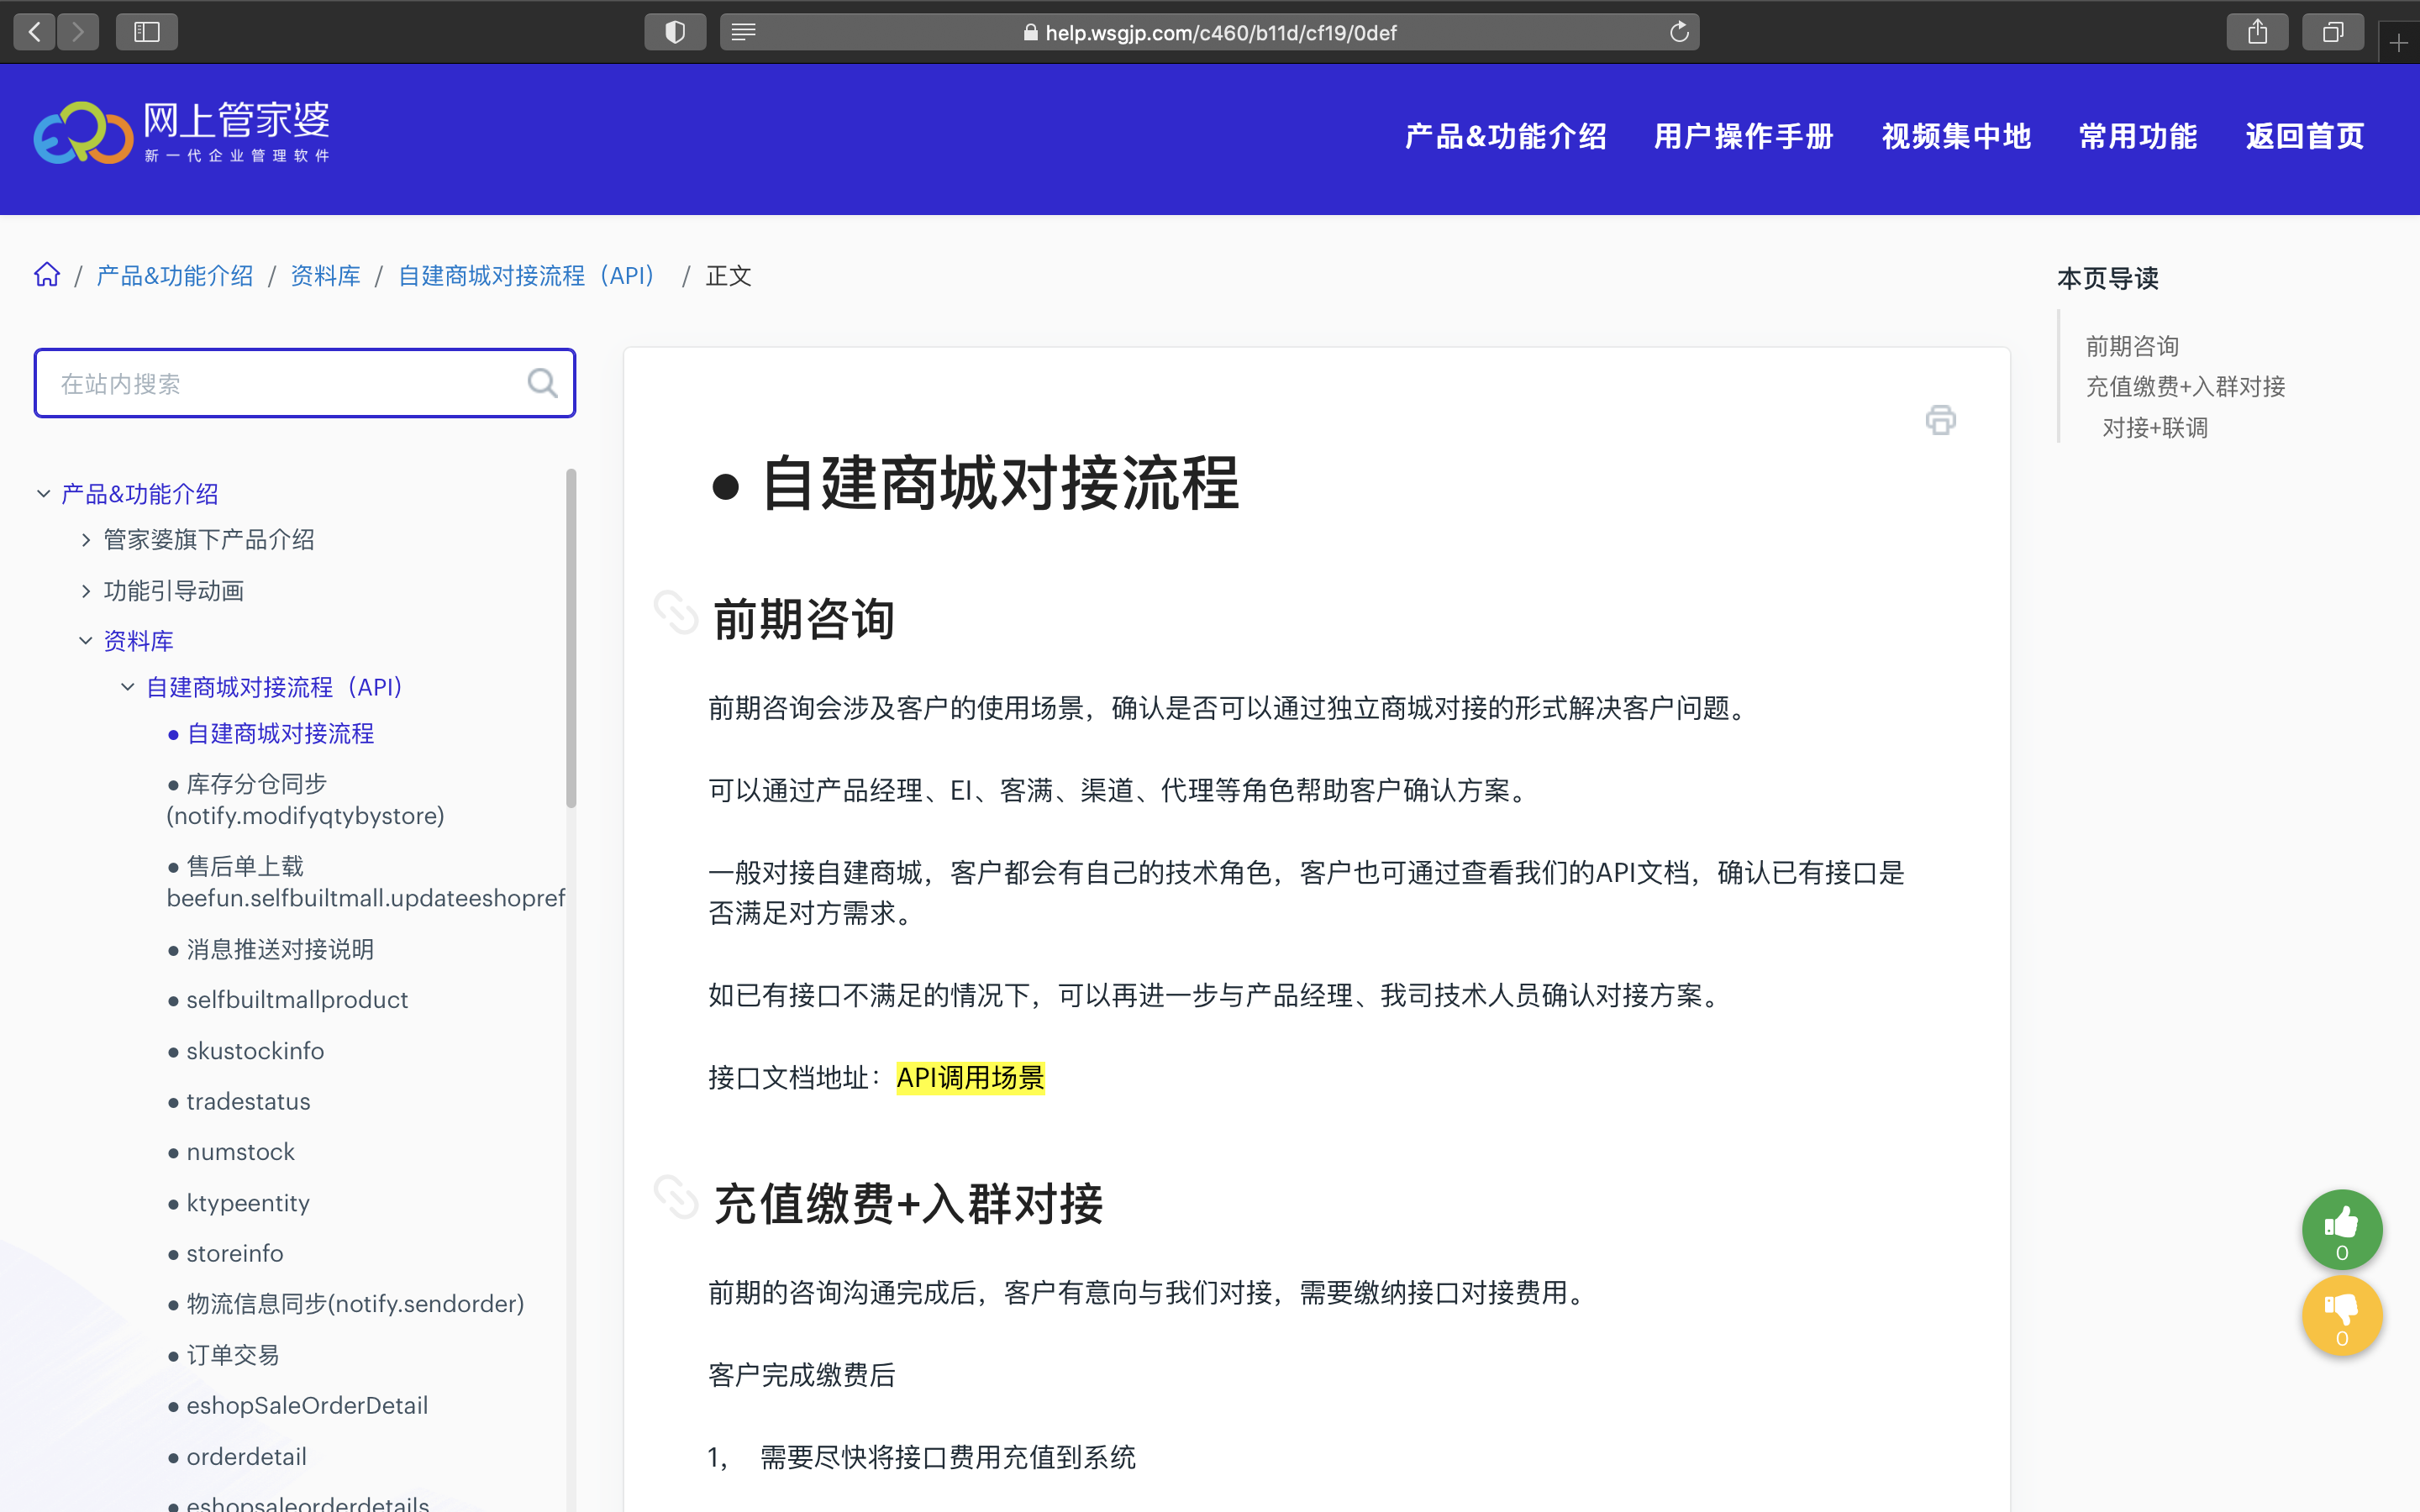
Task: Open 用户操作手册 in top navigation
Action: tap(1743, 136)
